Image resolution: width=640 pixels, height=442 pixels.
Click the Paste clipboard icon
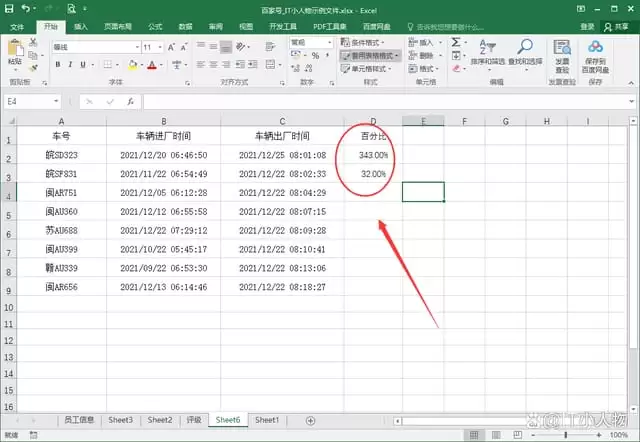[x=15, y=48]
